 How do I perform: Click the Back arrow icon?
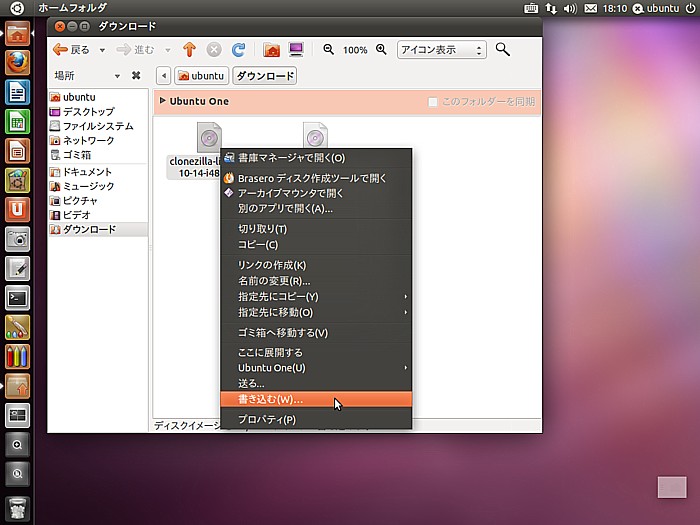tap(60, 50)
